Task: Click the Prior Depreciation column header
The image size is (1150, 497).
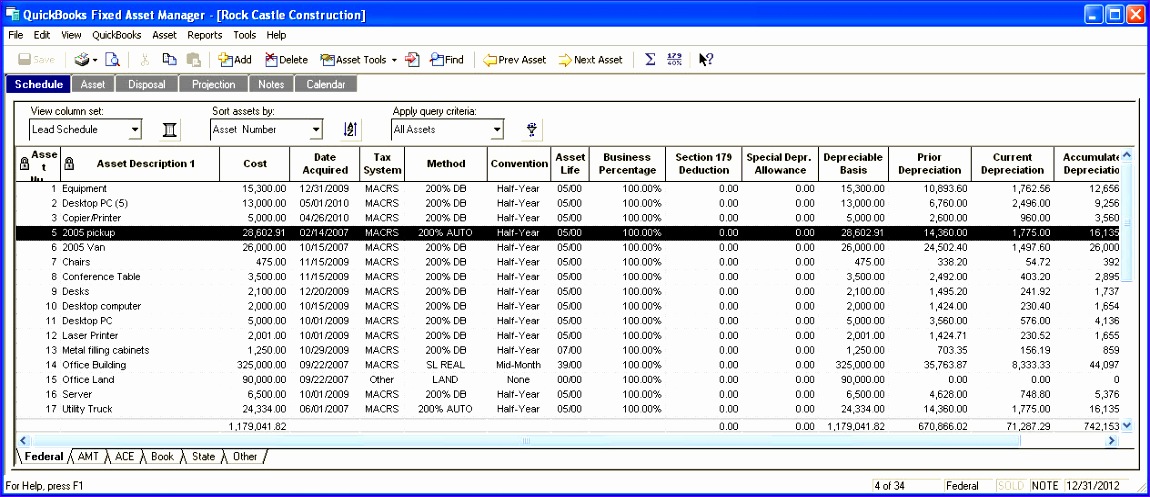Action: (x=931, y=164)
